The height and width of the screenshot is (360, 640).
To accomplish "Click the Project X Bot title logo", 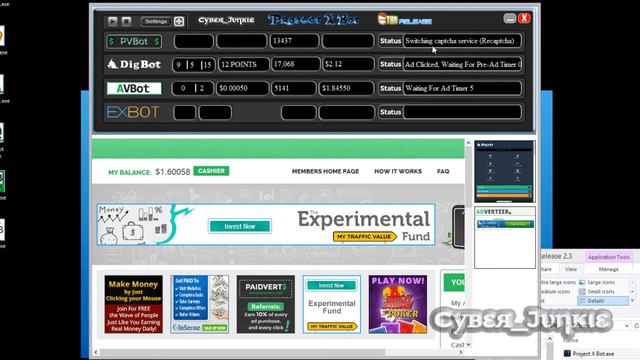I will tap(313, 20).
